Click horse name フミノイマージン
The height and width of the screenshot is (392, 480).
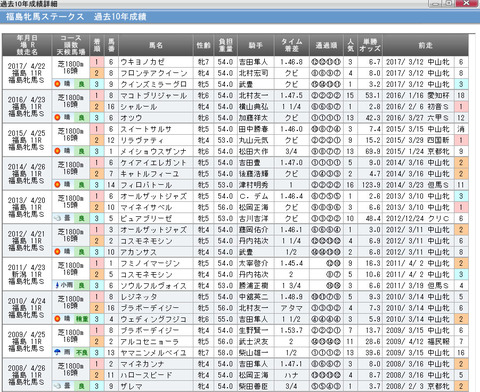click(150, 263)
